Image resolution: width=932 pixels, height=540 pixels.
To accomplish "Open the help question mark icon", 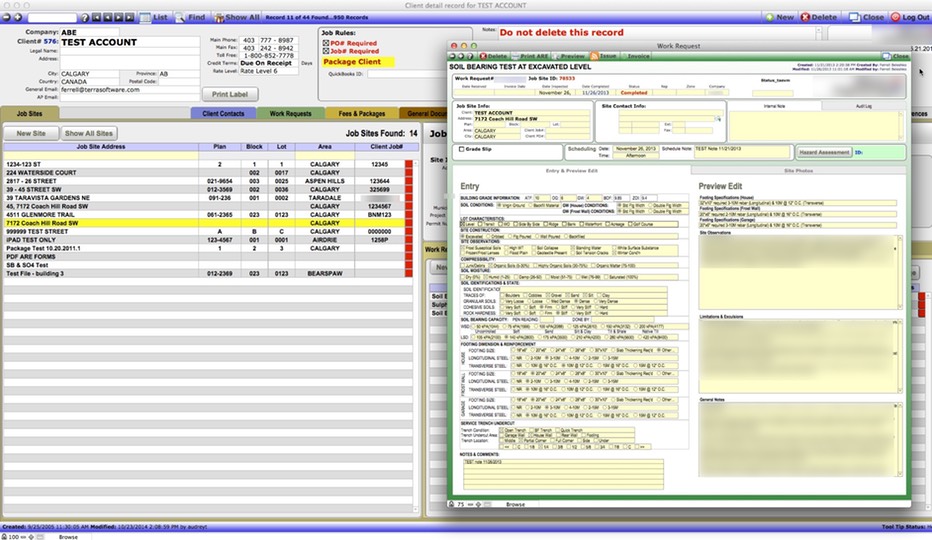I will click(85, 17).
